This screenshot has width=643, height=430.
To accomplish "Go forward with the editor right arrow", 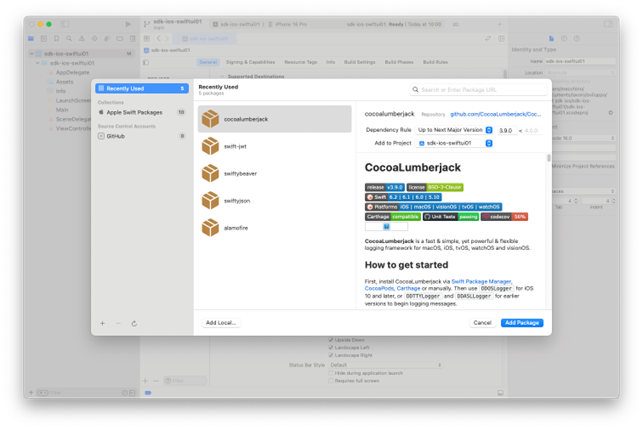I will click(167, 39).
